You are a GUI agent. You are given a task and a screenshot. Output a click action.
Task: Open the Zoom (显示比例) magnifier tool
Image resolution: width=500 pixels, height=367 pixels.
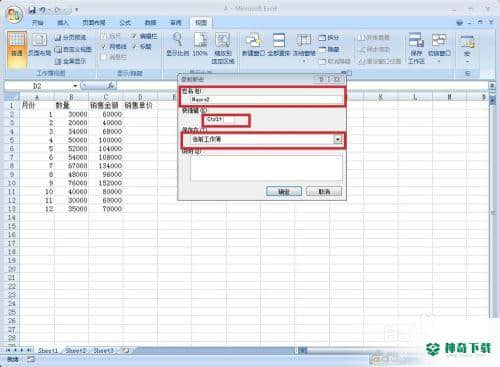pyautogui.click(x=178, y=44)
